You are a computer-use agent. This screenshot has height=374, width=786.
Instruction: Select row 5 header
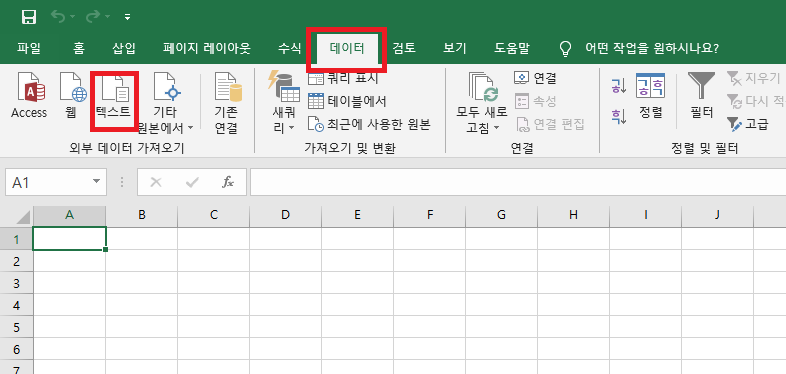point(17,327)
